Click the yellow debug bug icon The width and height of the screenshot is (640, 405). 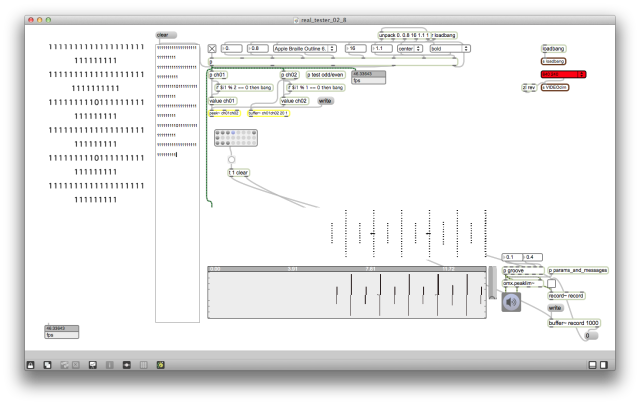(160, 365)
